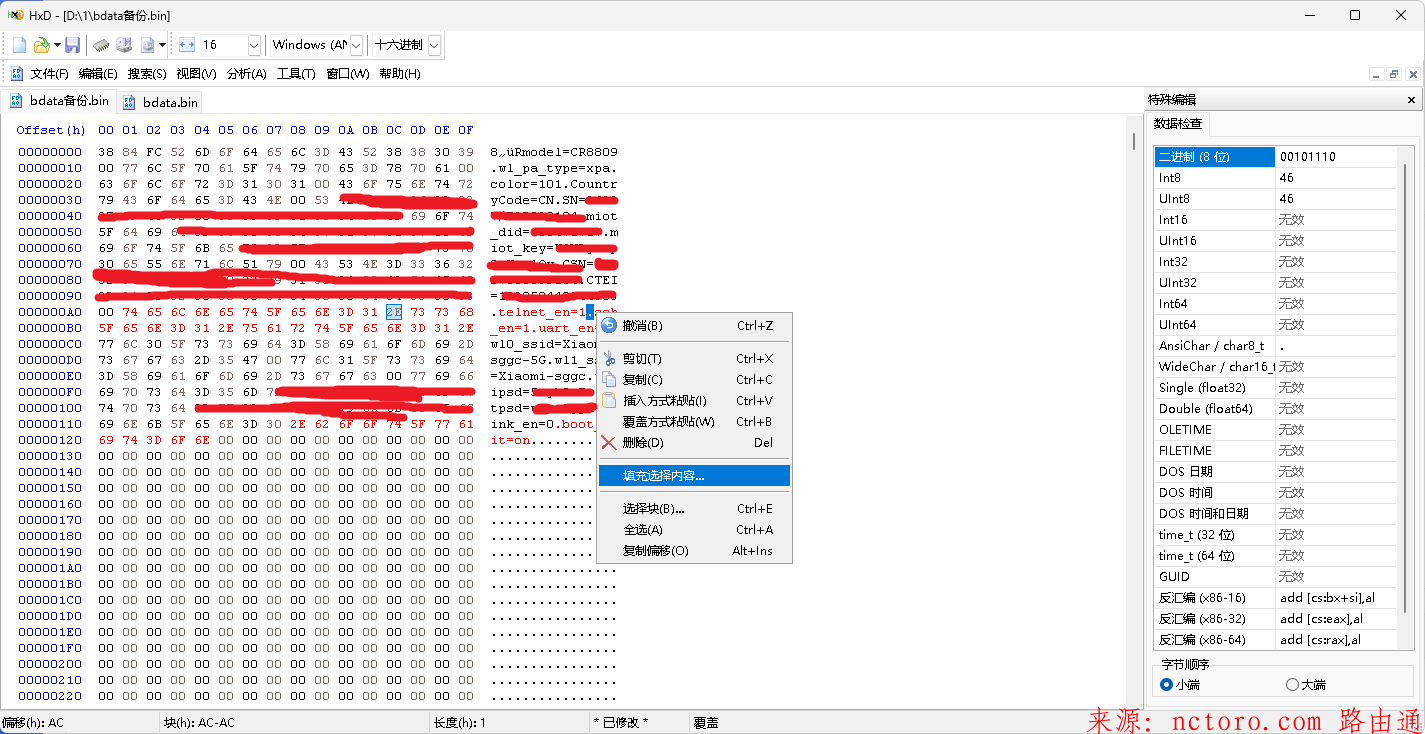The width and height of the screenshot is (1425, 734).
Task: Open the 分析(A) menu
Action: pos(246,74)
